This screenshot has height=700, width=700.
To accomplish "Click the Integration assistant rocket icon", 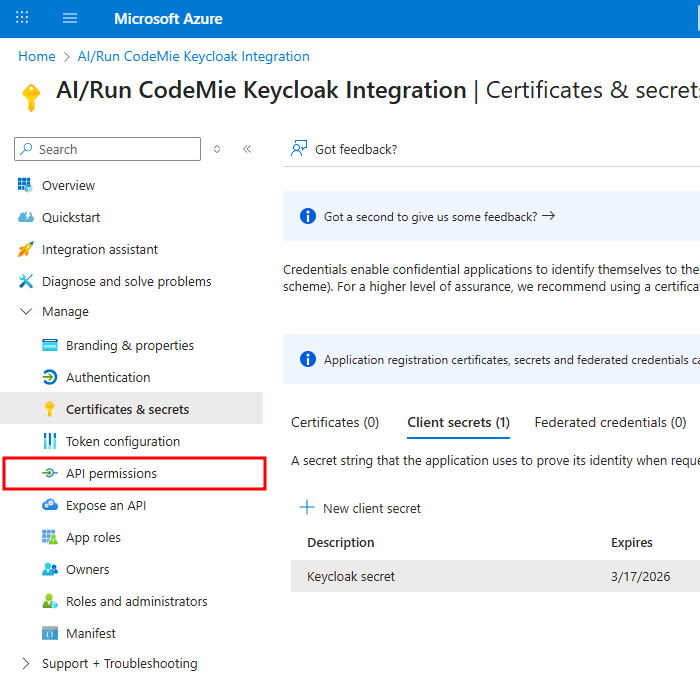I will 25,249.
